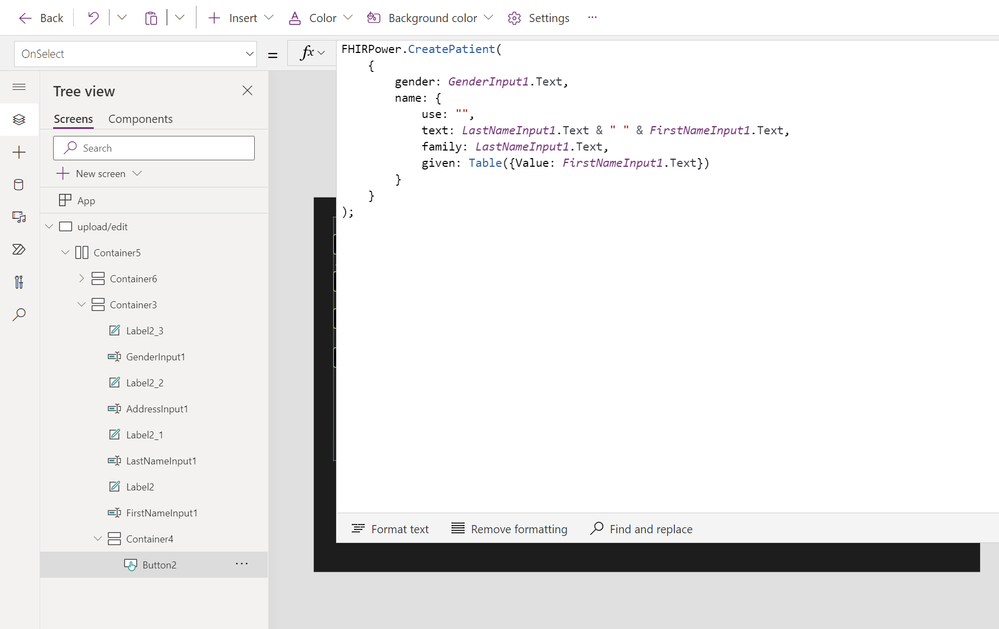Close the Tree view panel
999x629 pixels.
coord(247,90)
